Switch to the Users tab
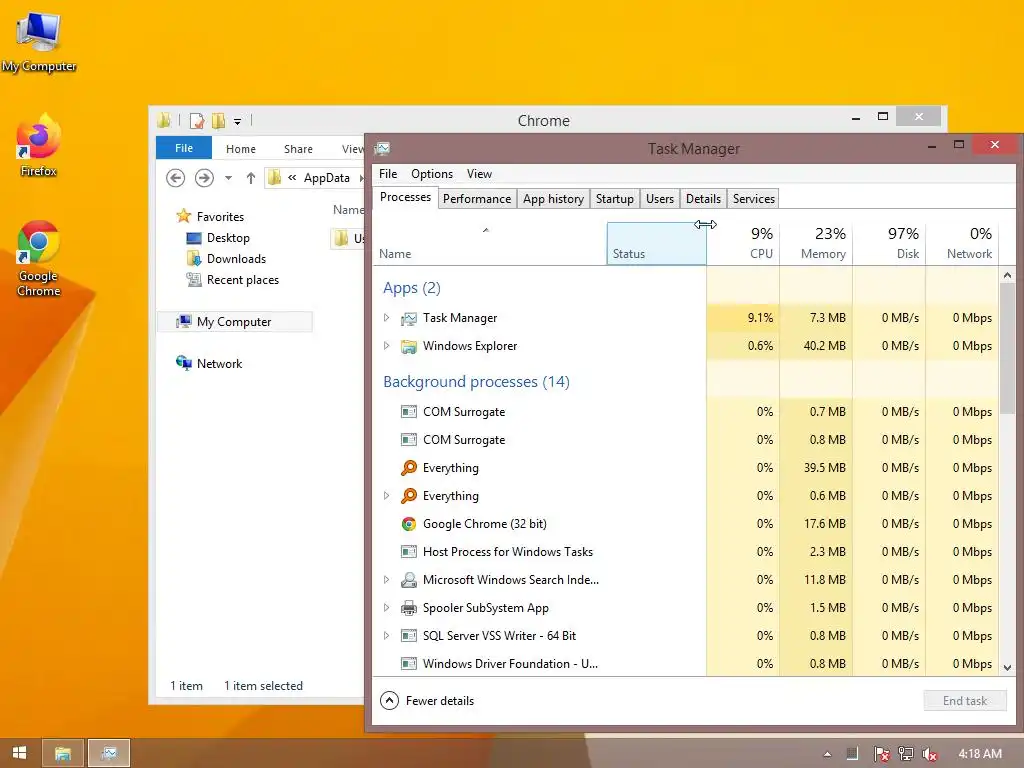This screenshot has width=1024, height=768. click(660, 199)
